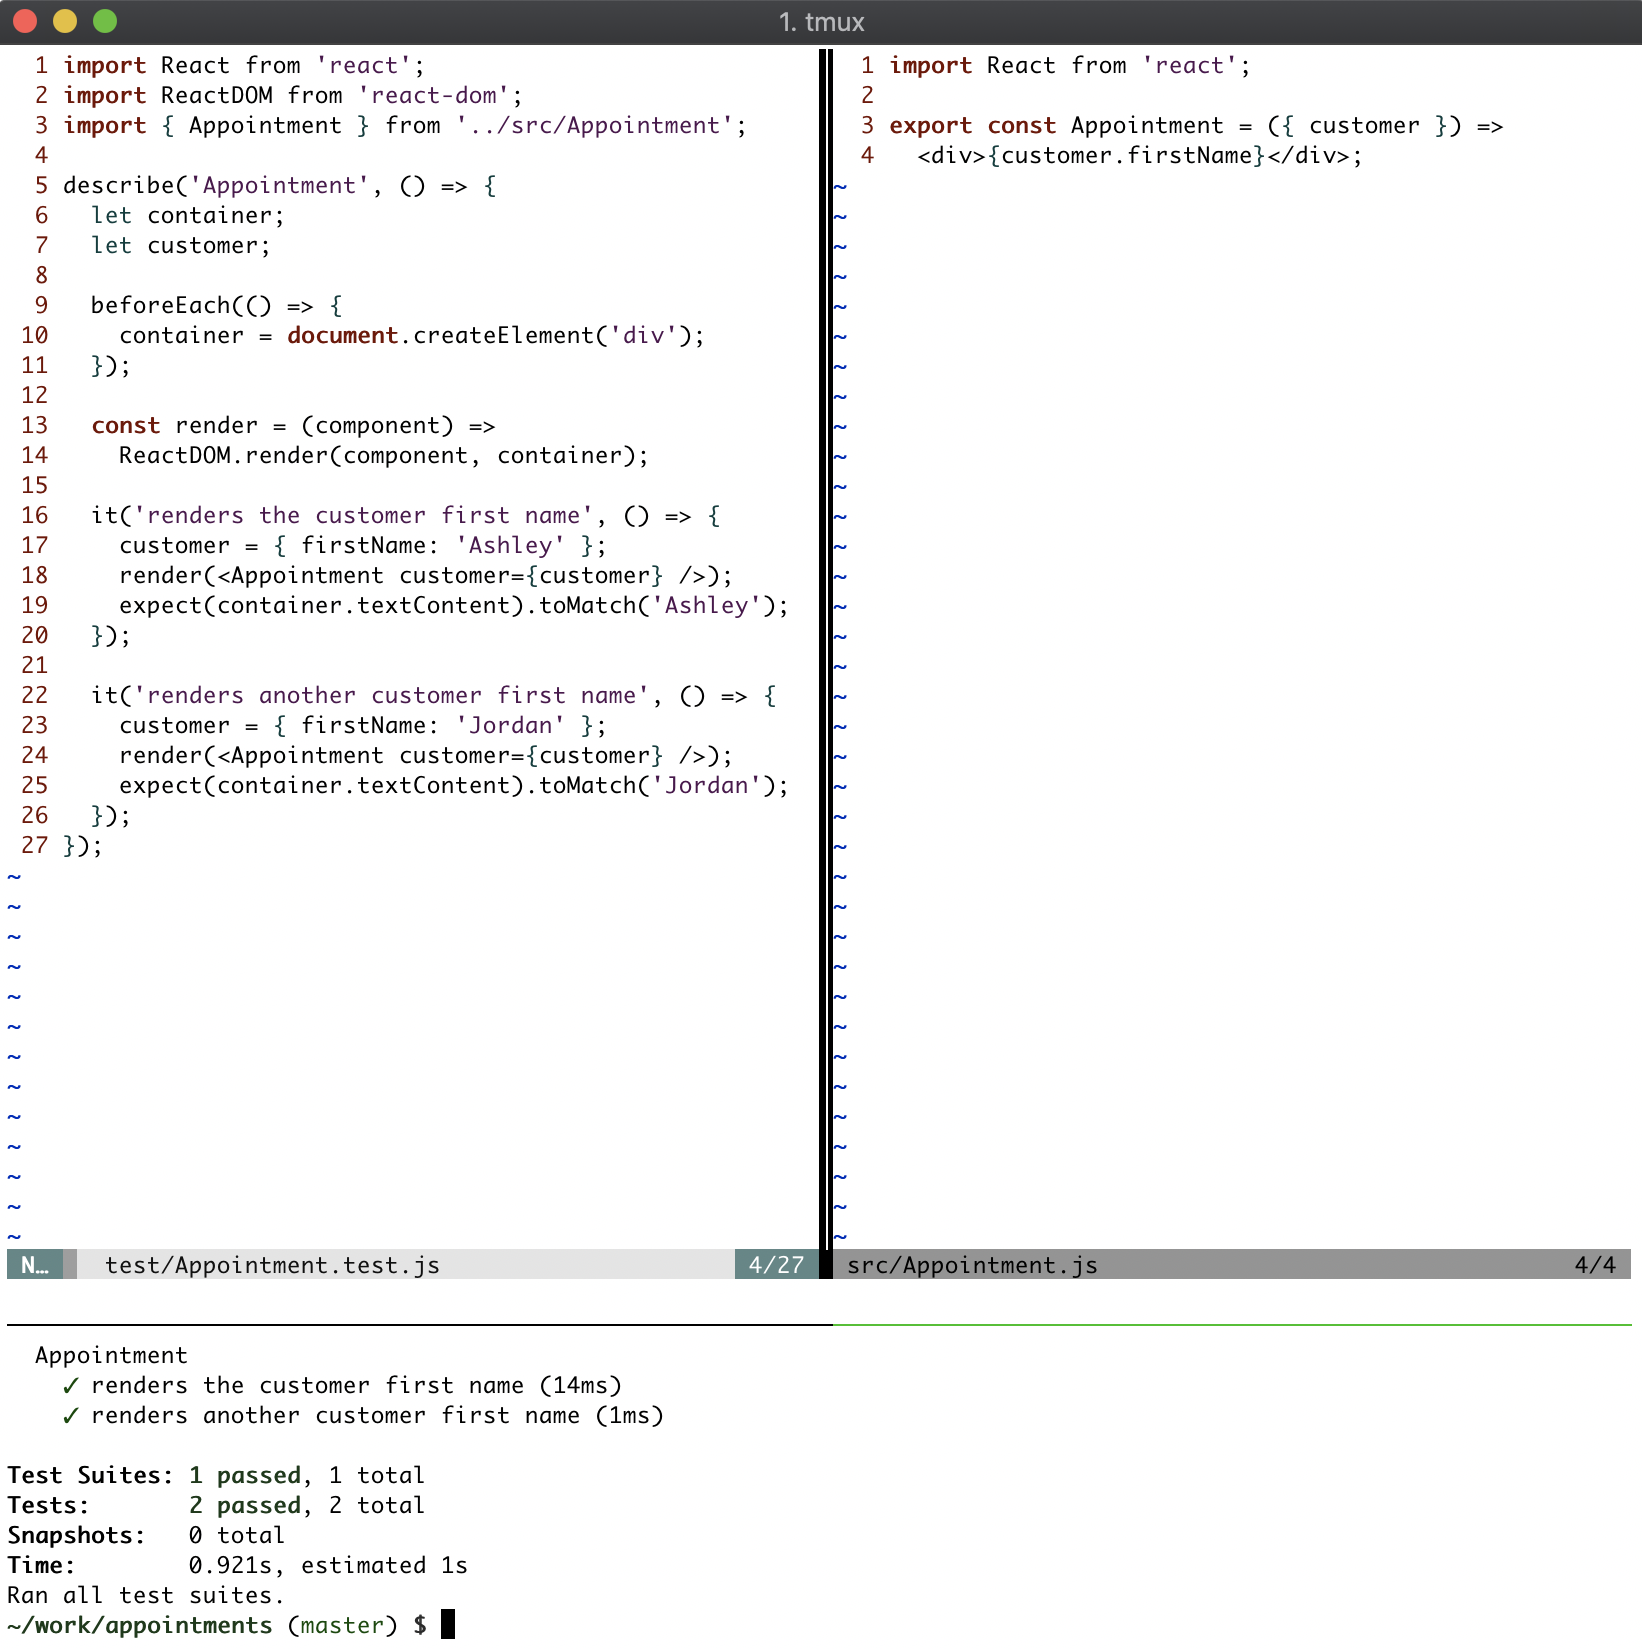
Task: Click the checkmark beside 'renders another customer first name'
Action: click(70, 1416)
